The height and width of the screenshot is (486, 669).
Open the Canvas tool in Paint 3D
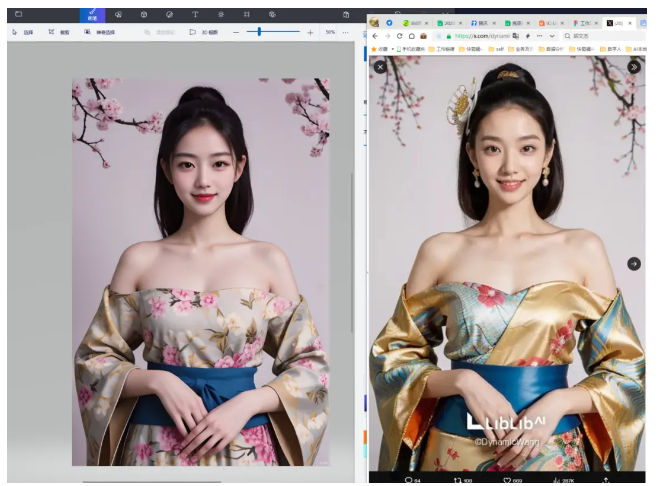[x=246, y=15]
